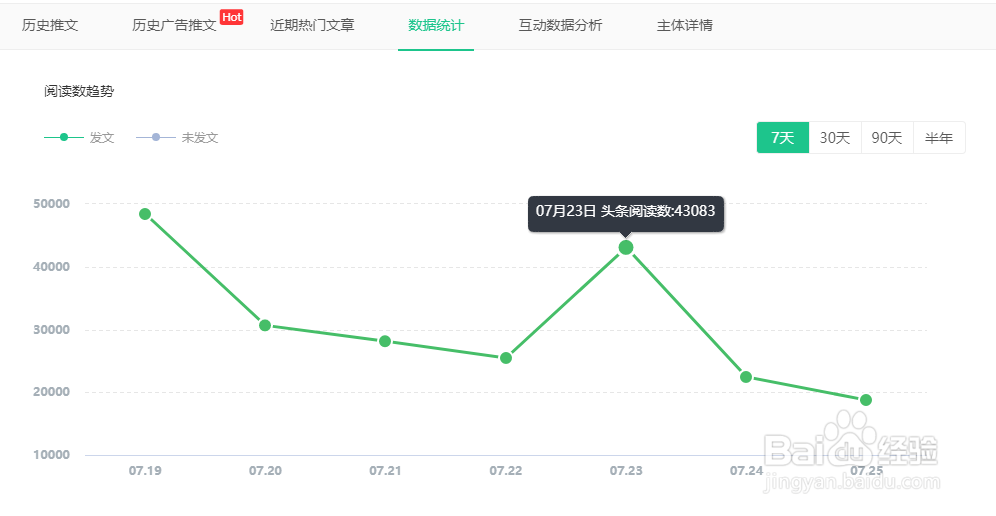996x516 pixels.
Task: Click the 07.22 data point
Action: pyautogui.click(x=506, y=358)
